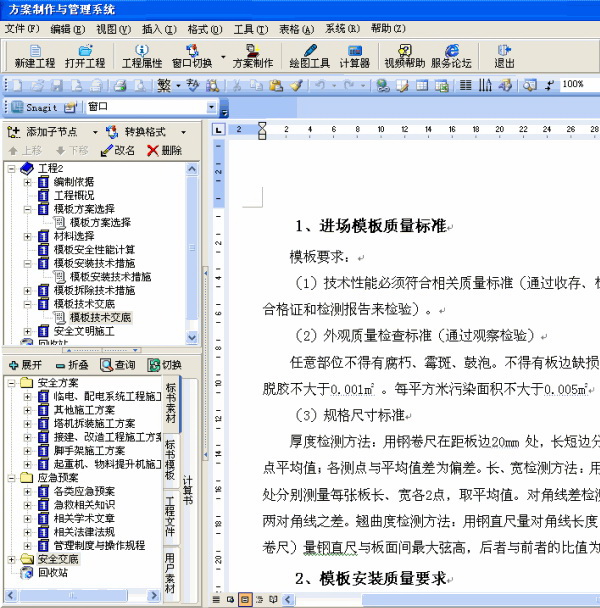
Task: Click the 改名 rename button
Action: [x=118, y=150]
